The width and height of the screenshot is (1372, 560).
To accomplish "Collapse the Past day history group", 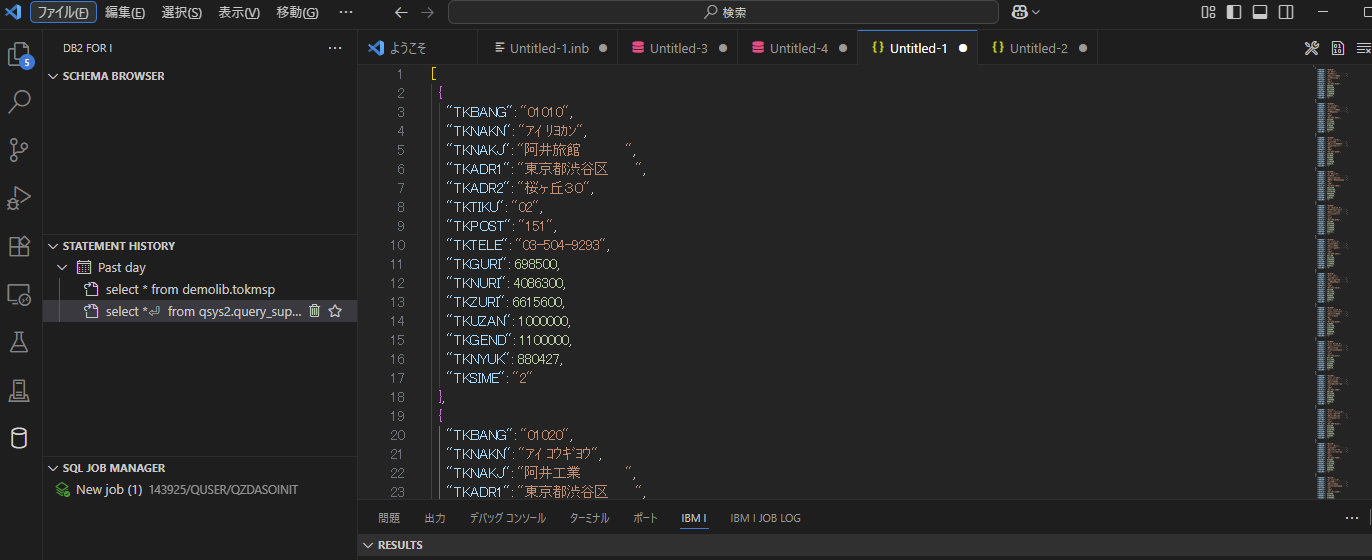I will coord(62,268).
